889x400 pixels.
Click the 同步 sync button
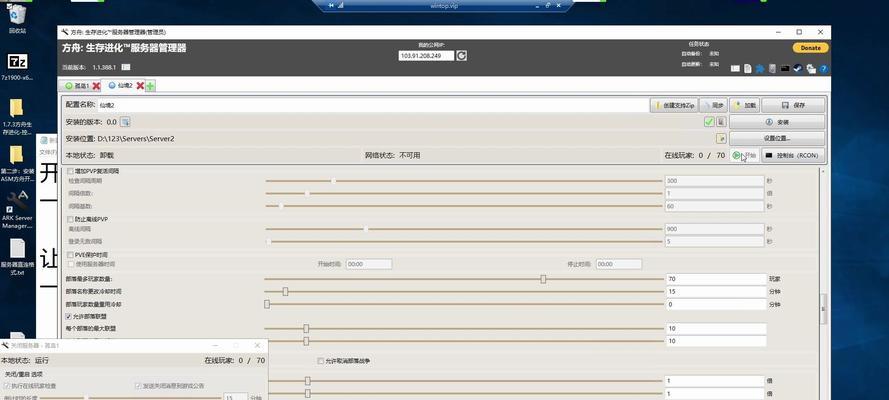coord(713,105)
